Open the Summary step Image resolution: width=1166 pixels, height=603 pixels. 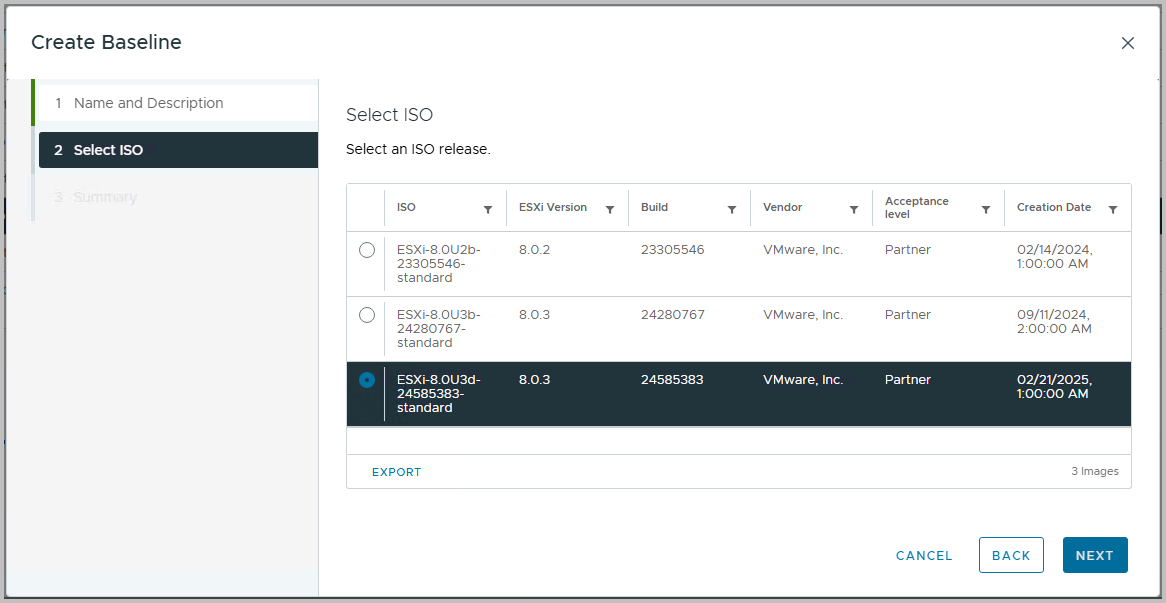click(x=104, y=196)
